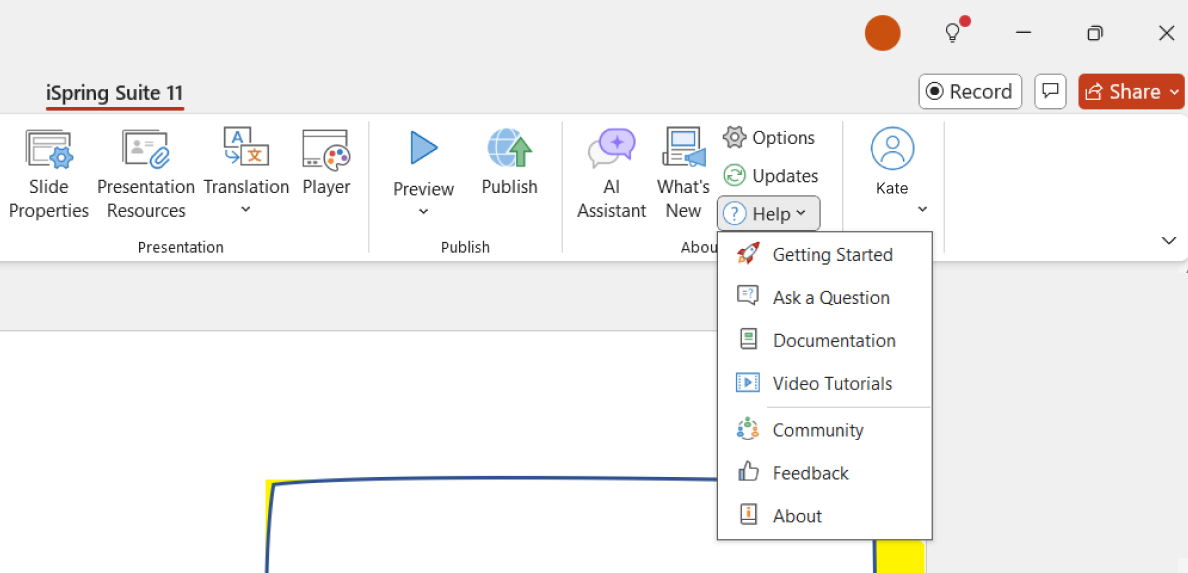Click the Translation icon
Screen dimensions: 1188x573
pyautogui.click(x=246, y=147)
